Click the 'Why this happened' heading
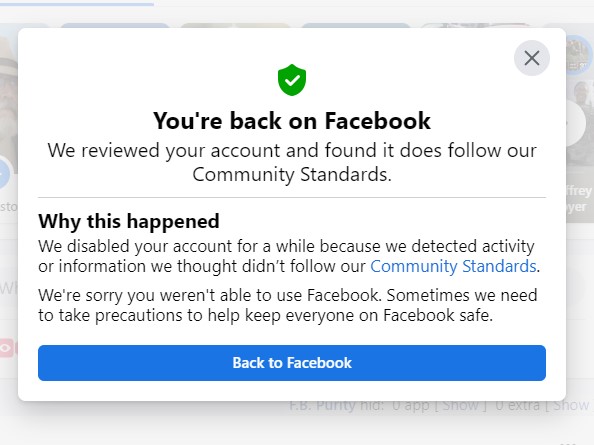 pyautogui.click(x=129, y=221)
